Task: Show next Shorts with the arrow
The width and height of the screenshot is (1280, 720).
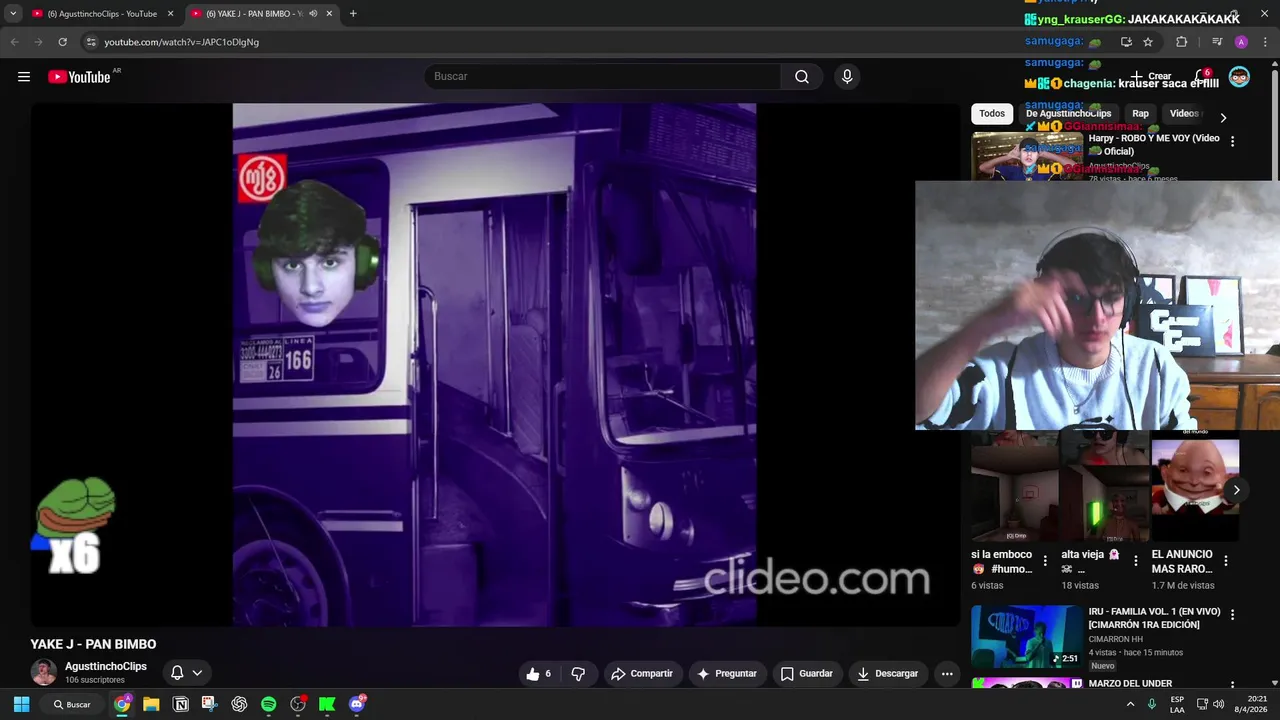Action: (1236, 490)
